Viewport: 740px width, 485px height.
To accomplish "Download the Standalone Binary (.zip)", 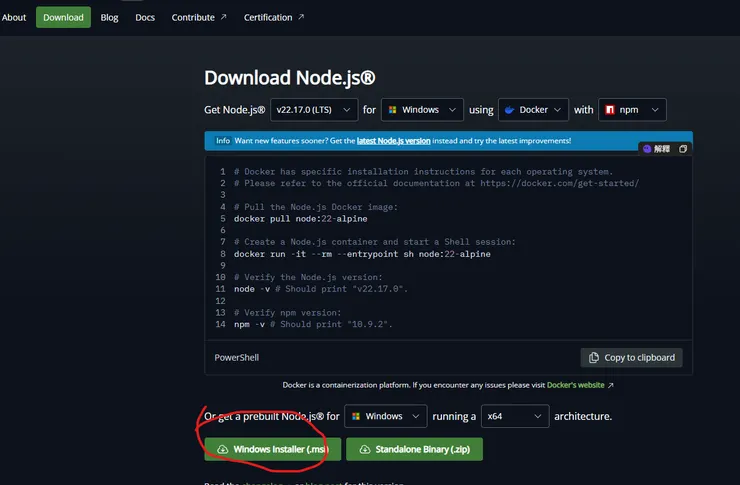I will click(414, 449).
